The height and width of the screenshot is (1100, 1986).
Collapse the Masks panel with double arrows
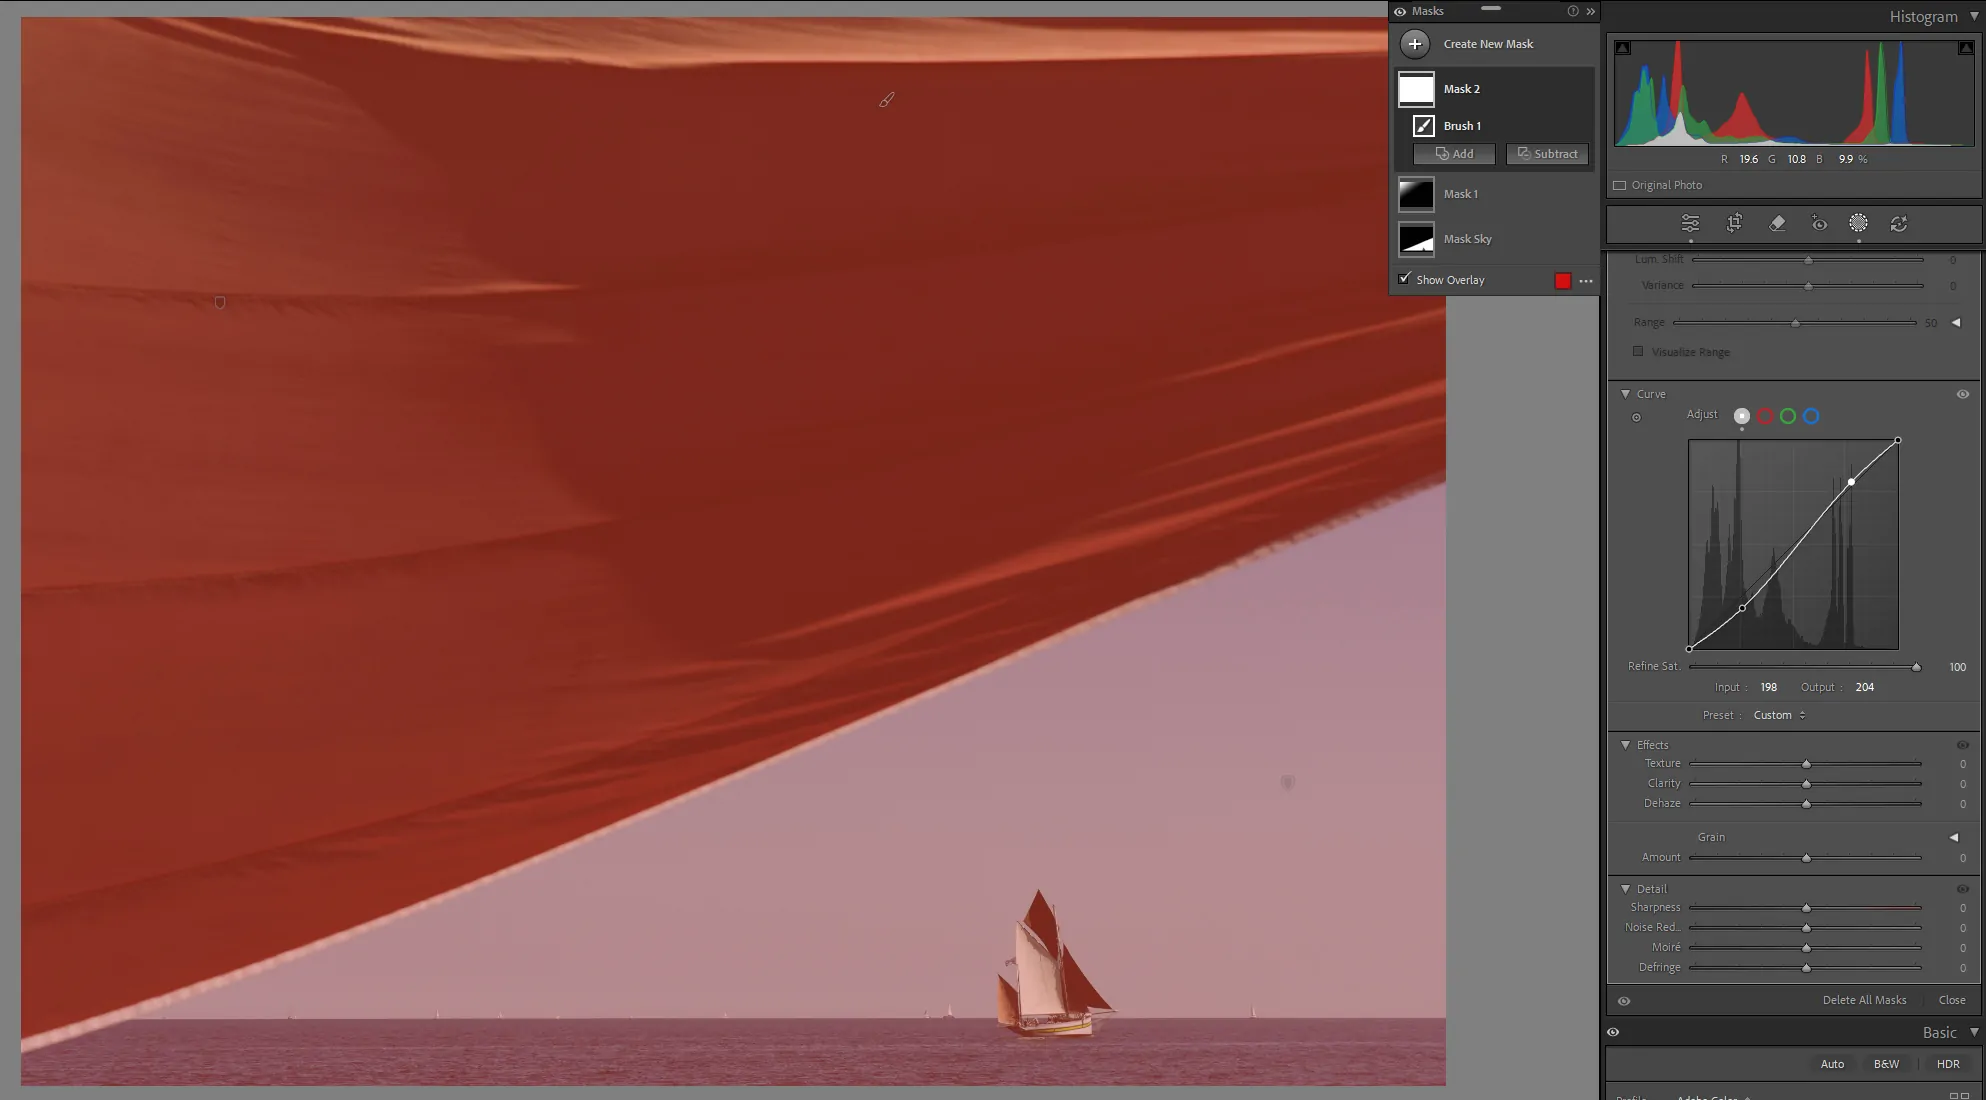[1590, 11]
